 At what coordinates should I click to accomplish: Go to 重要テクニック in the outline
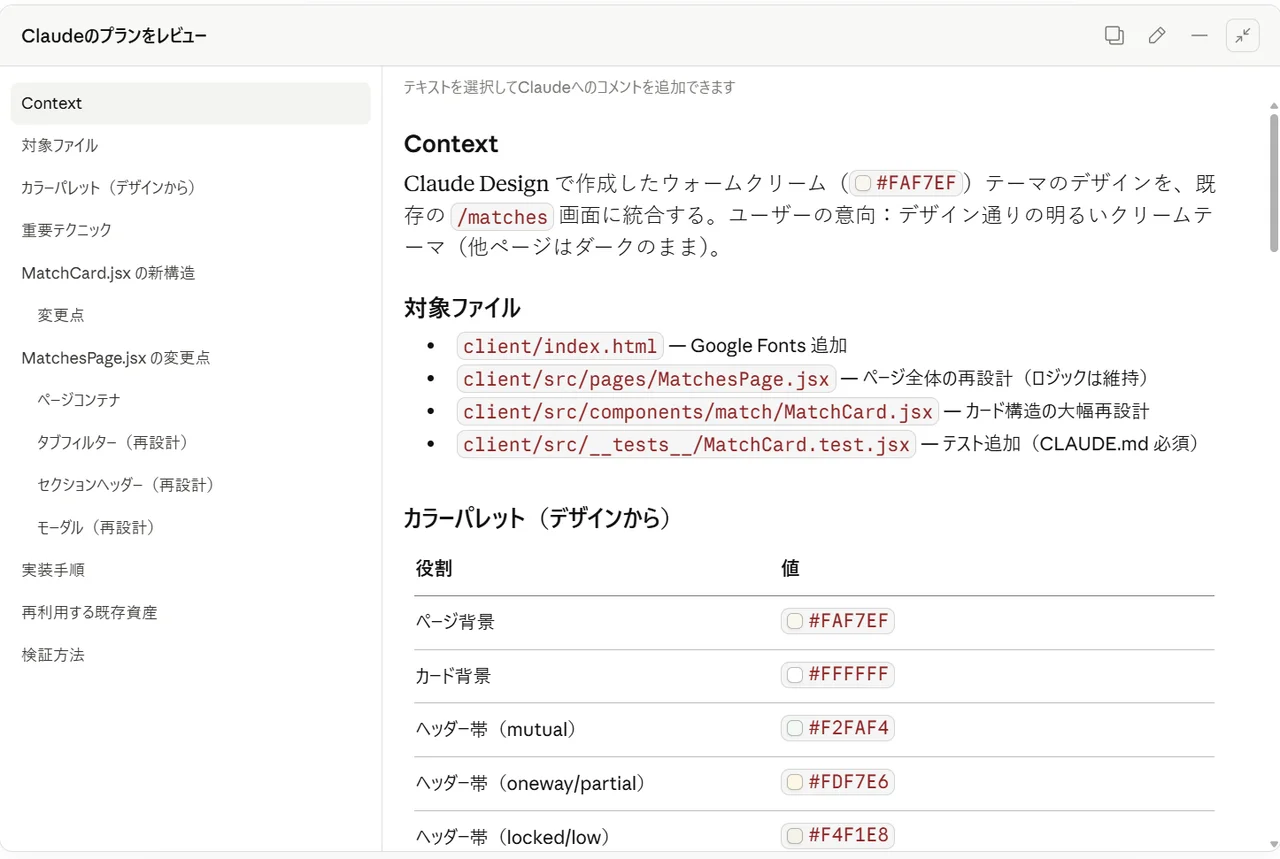pyautogui.click(x=67, y=230)
